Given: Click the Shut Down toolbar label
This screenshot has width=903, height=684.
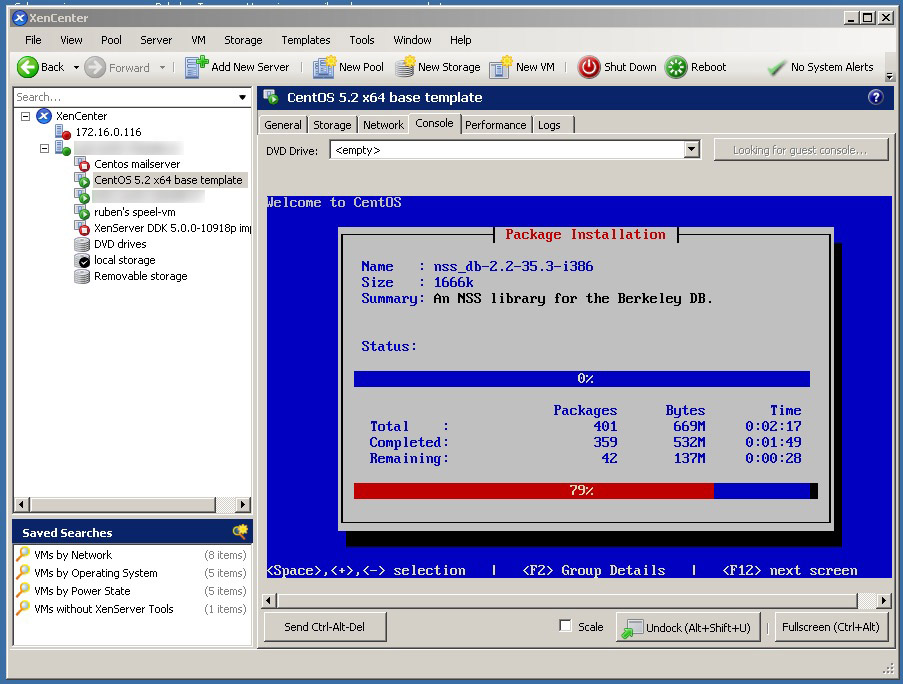Looking at the screenshot, I should [x=630, y=67].
